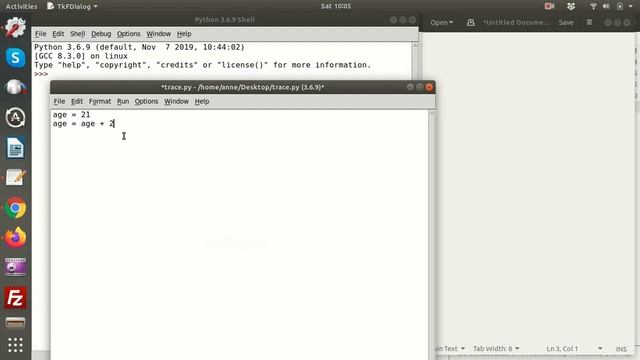This screenshot has width=640, height=360.
Task: Open the Debug menu in Python Shell
Action: coord(101,34)
